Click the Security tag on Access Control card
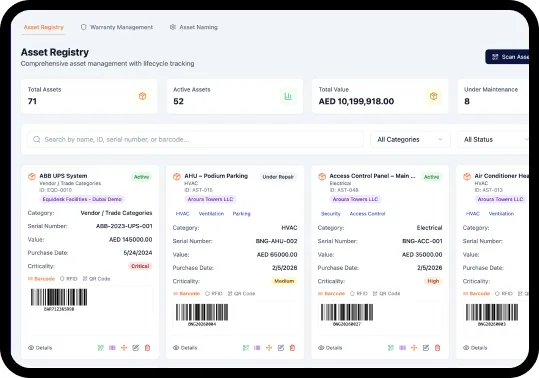The image size is (539, 378). (330, 214)
